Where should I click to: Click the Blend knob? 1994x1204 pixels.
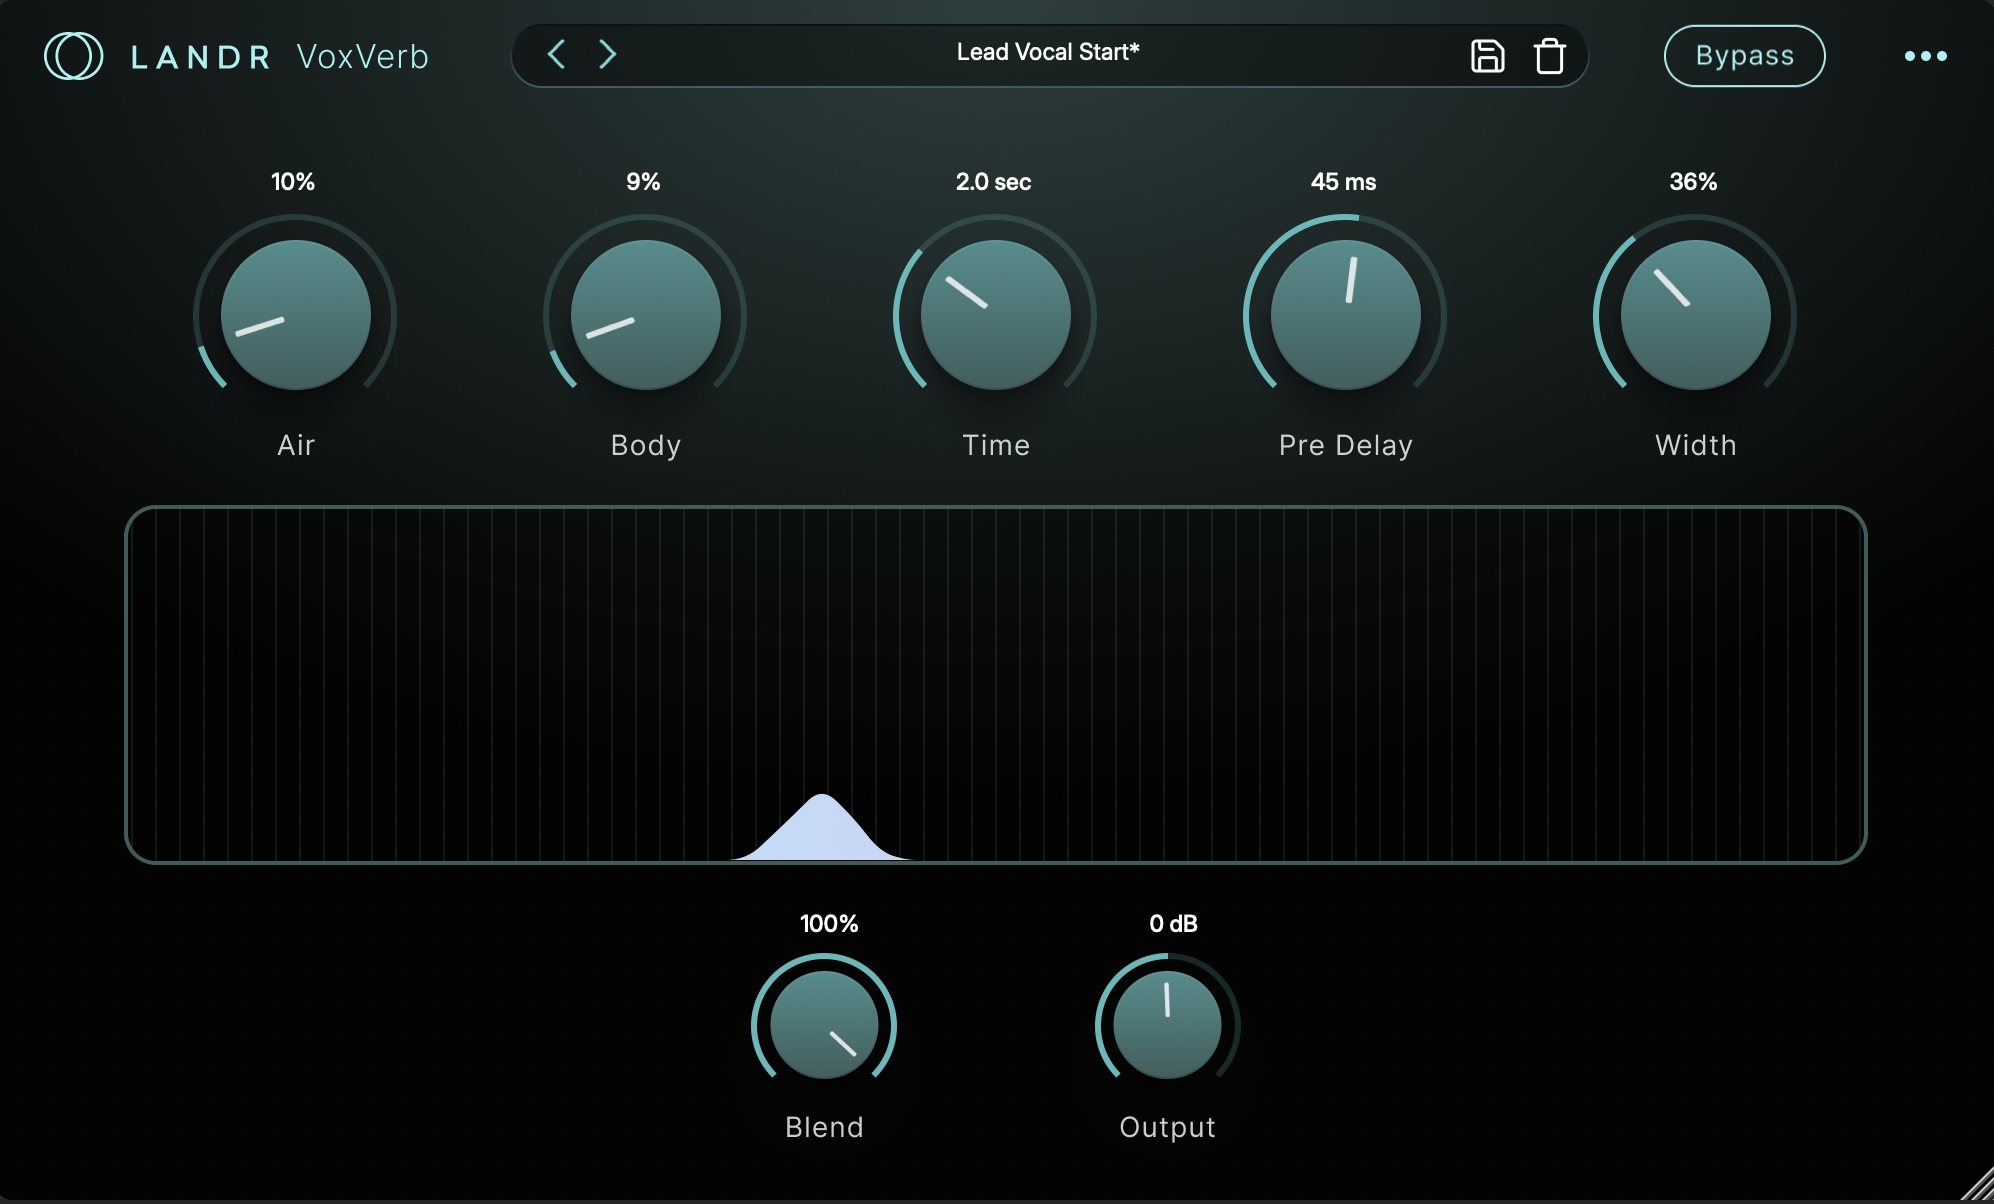[x=824, y=1025]
